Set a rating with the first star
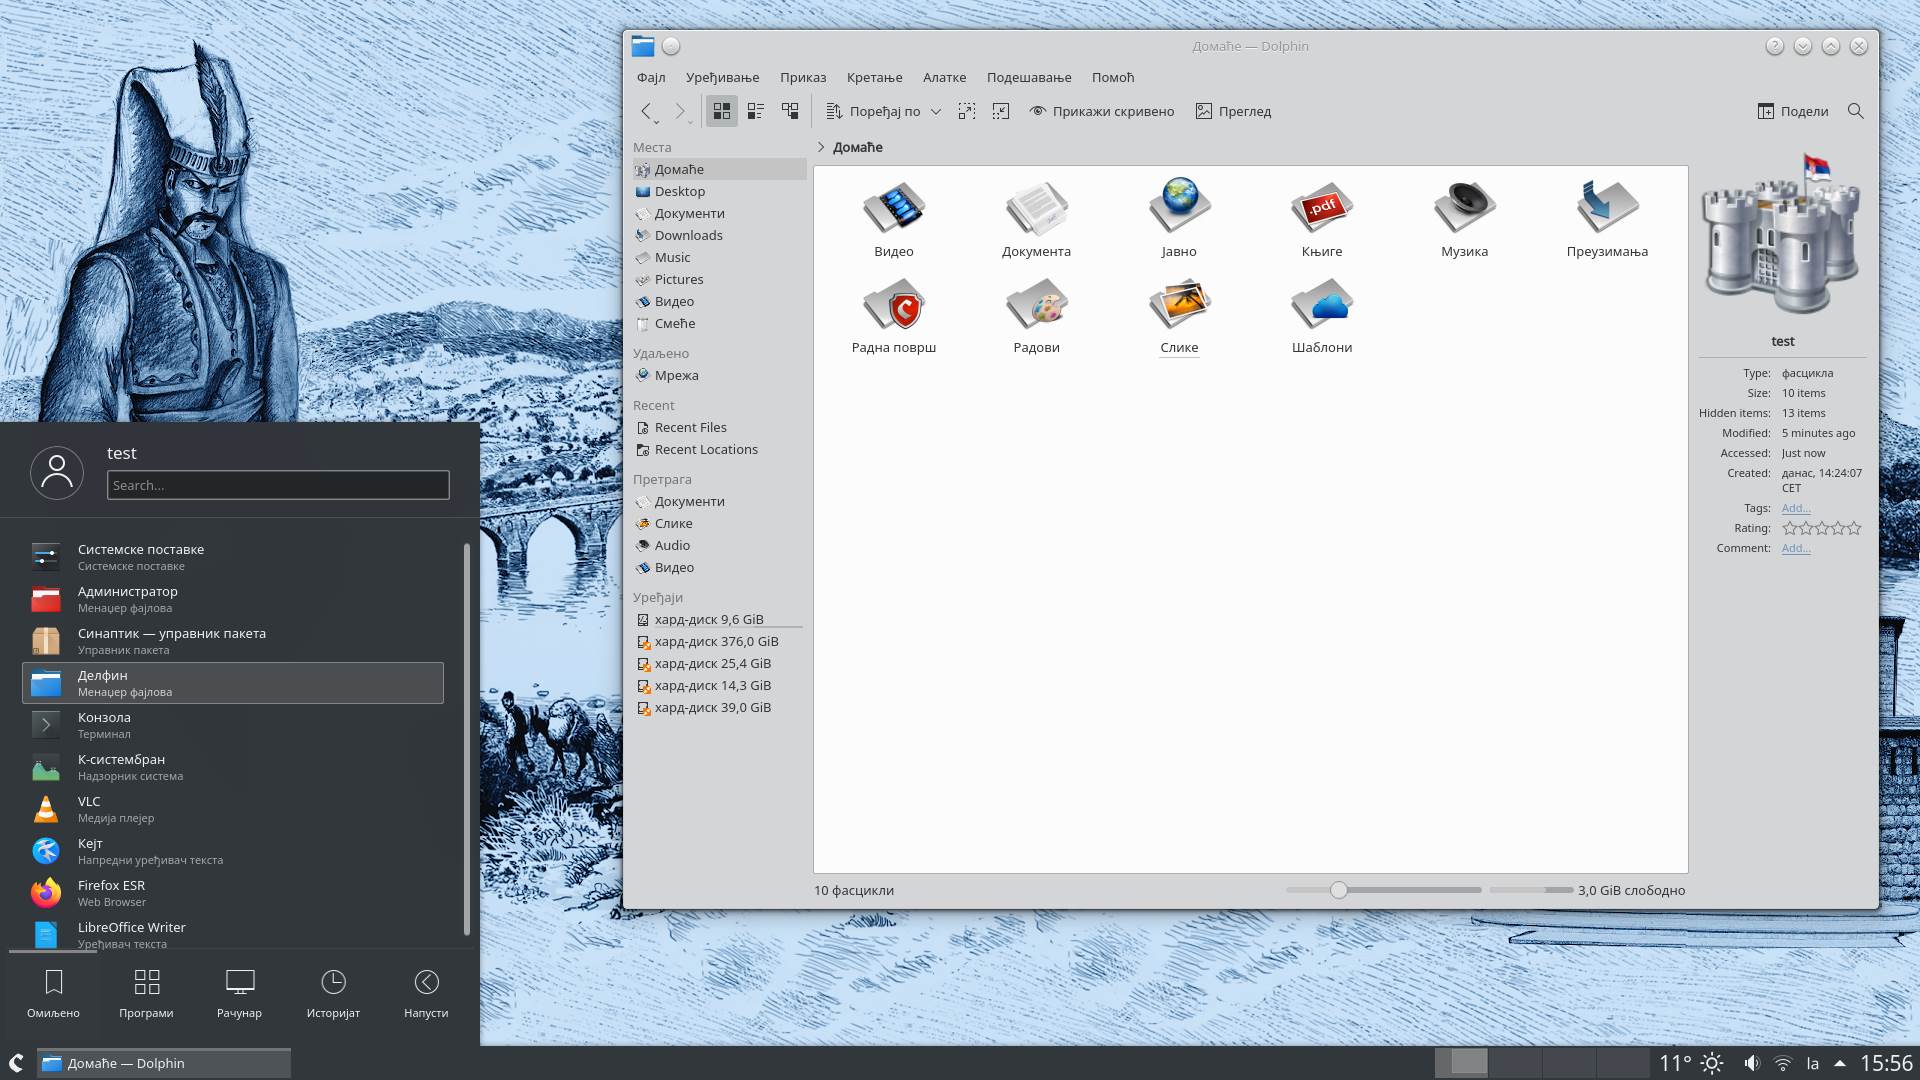 point(1789,528)
